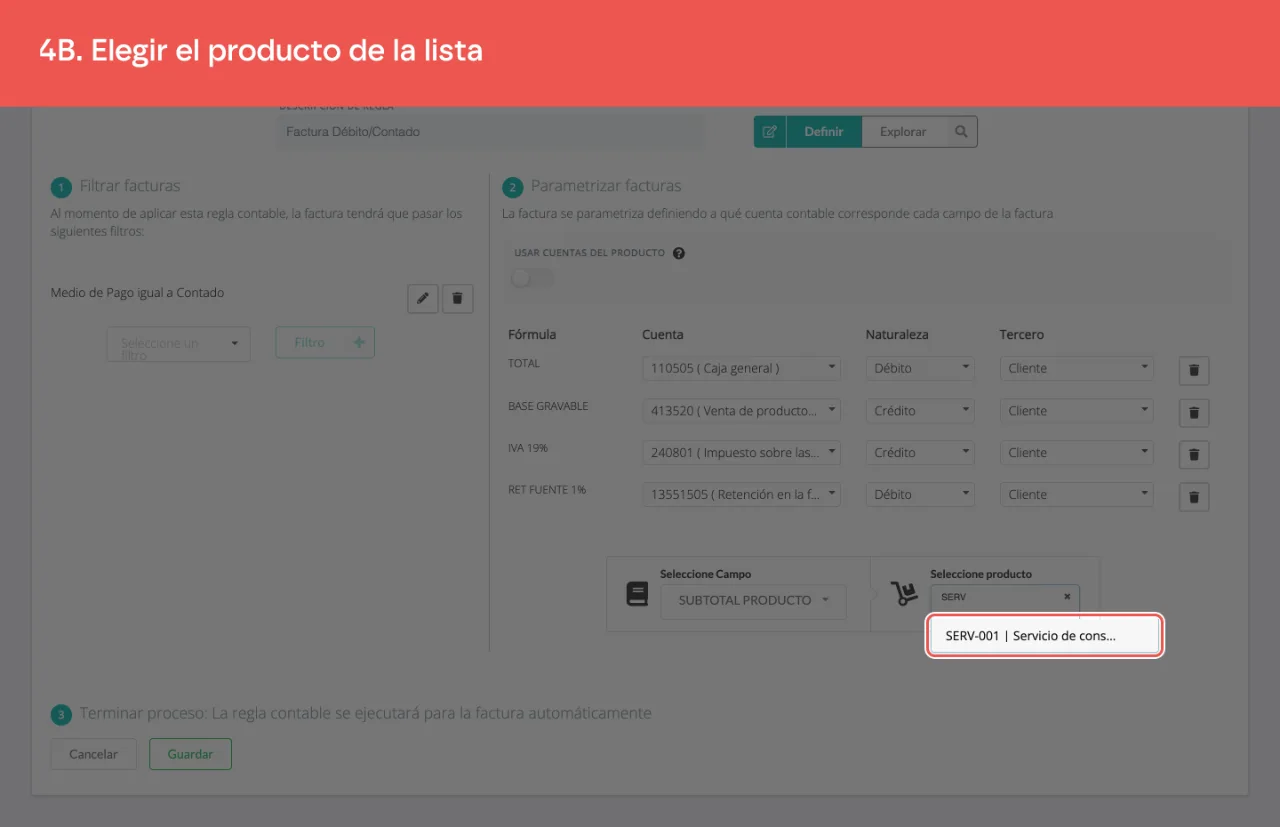This screenshot has width=1280, height=827.
Task: Click the green edit icon beside Definir
Action: point(770,132)
